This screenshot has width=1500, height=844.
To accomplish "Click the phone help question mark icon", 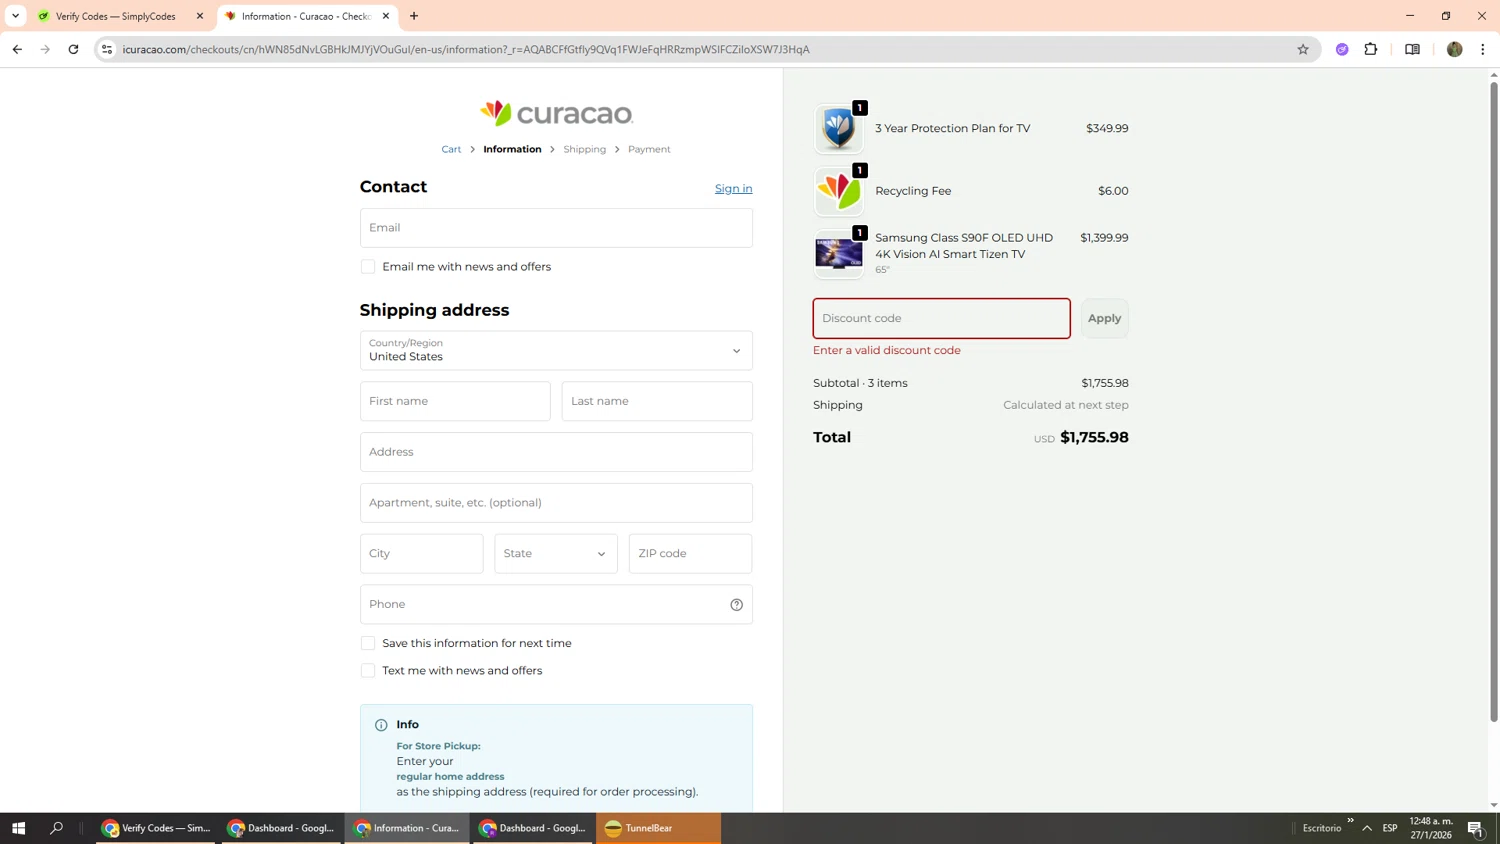I will click(x=736, y=604).
